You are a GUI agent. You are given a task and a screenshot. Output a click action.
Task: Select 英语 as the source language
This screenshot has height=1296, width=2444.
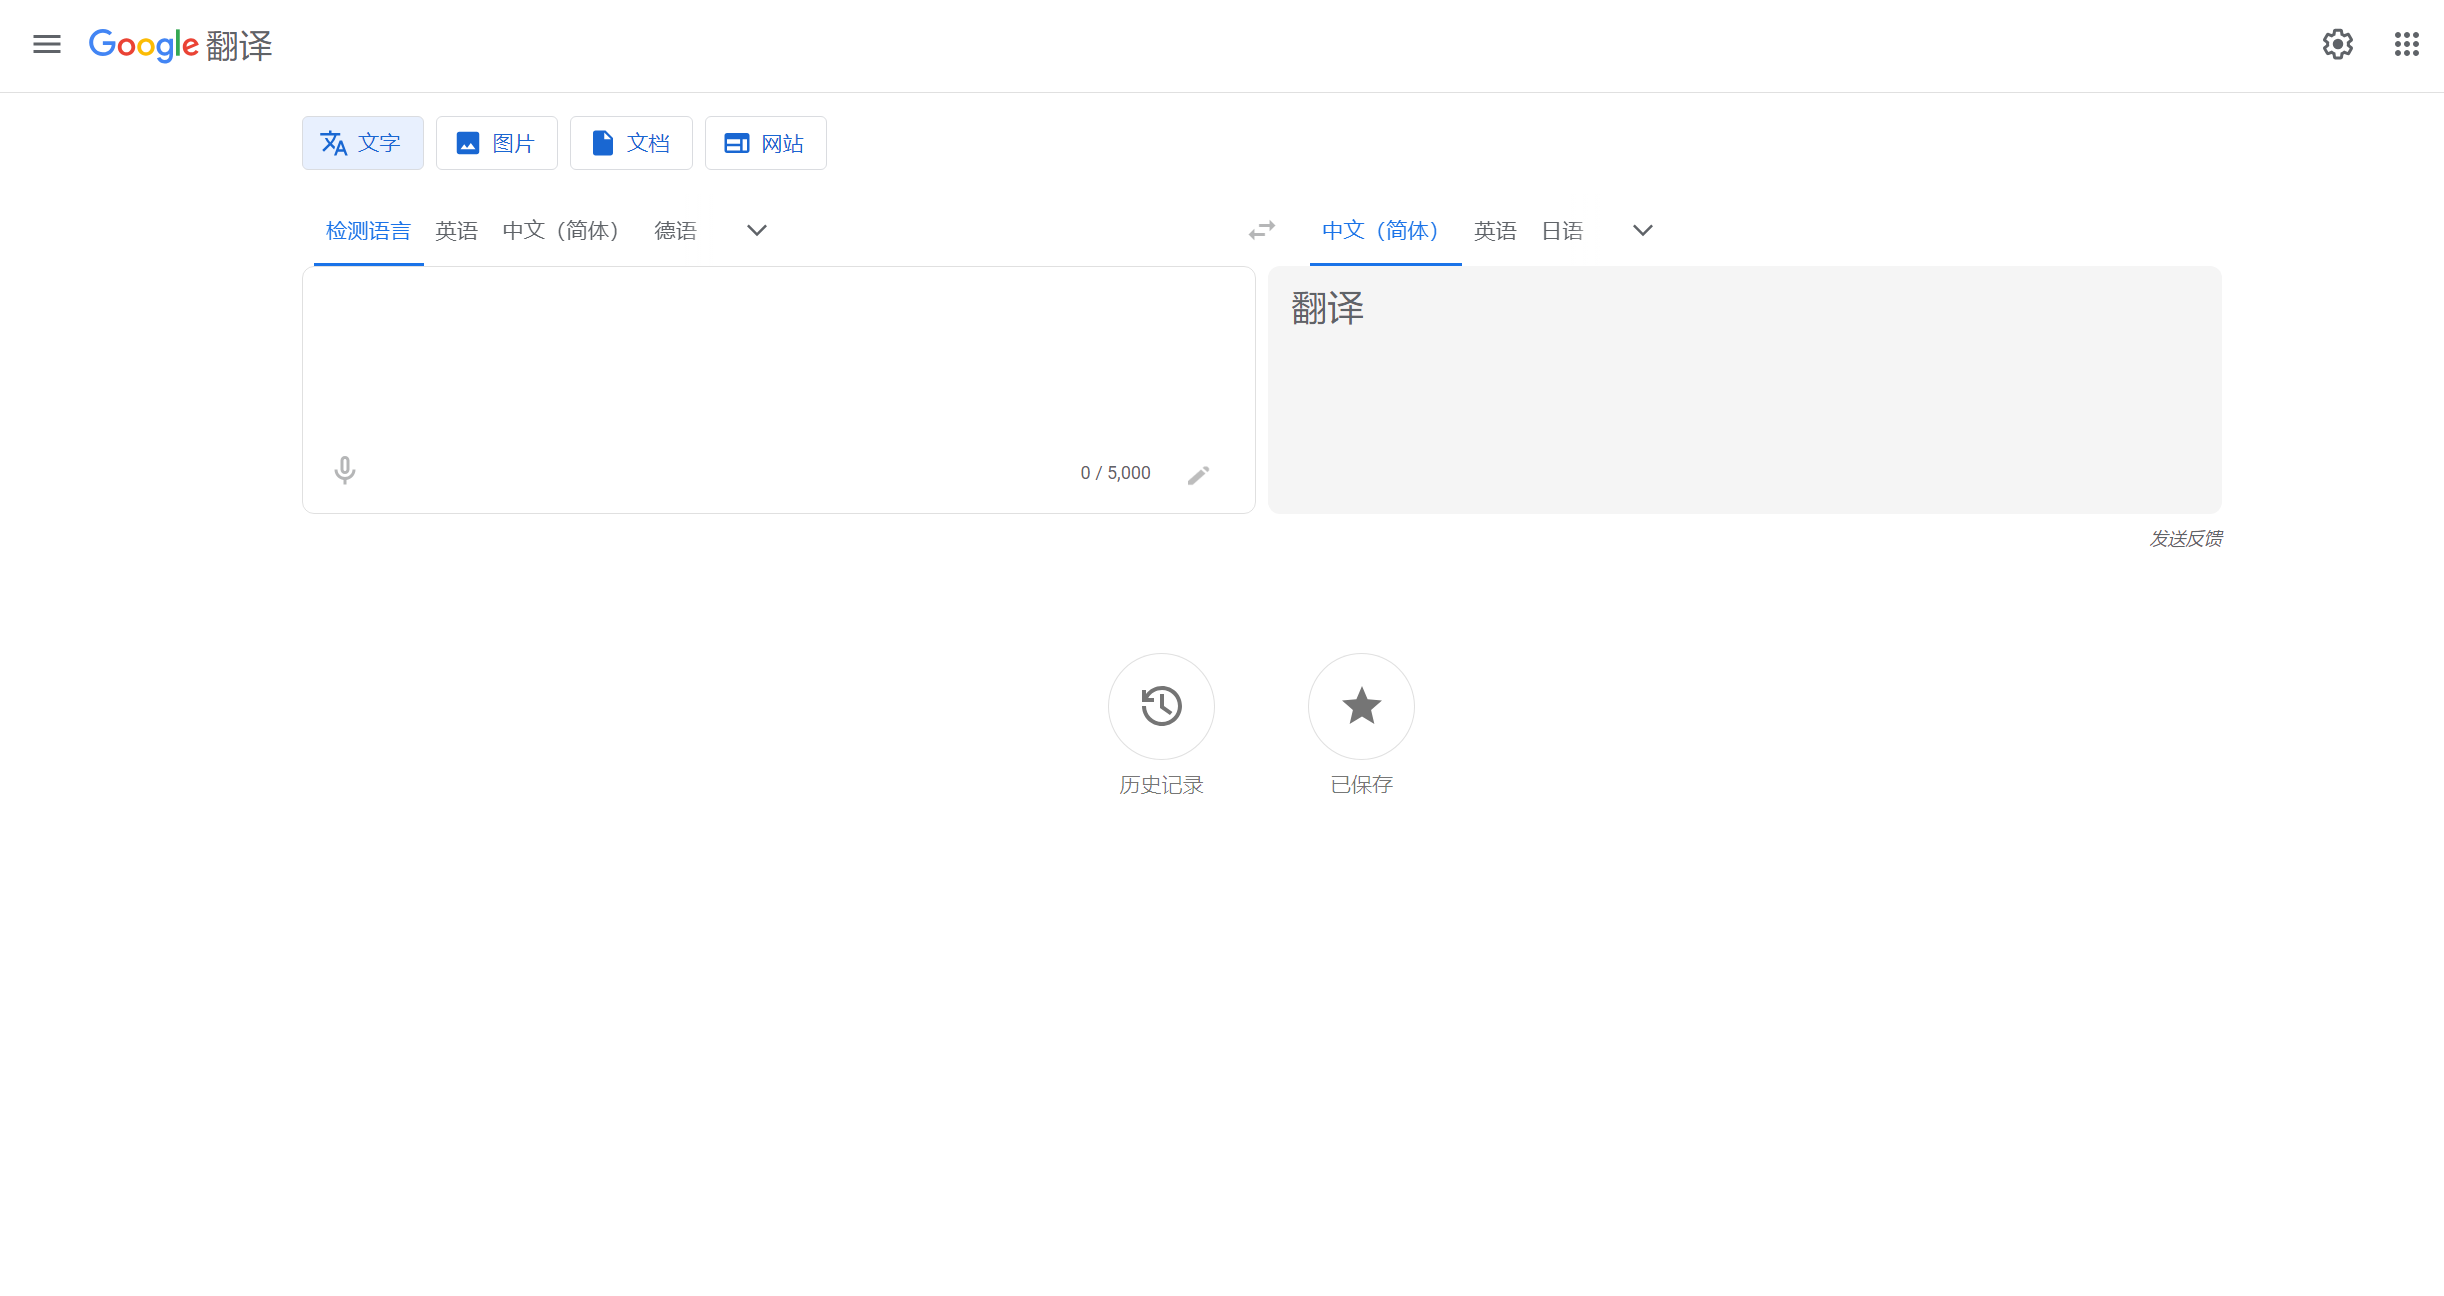pyautogui.click(x=456, y=230)
